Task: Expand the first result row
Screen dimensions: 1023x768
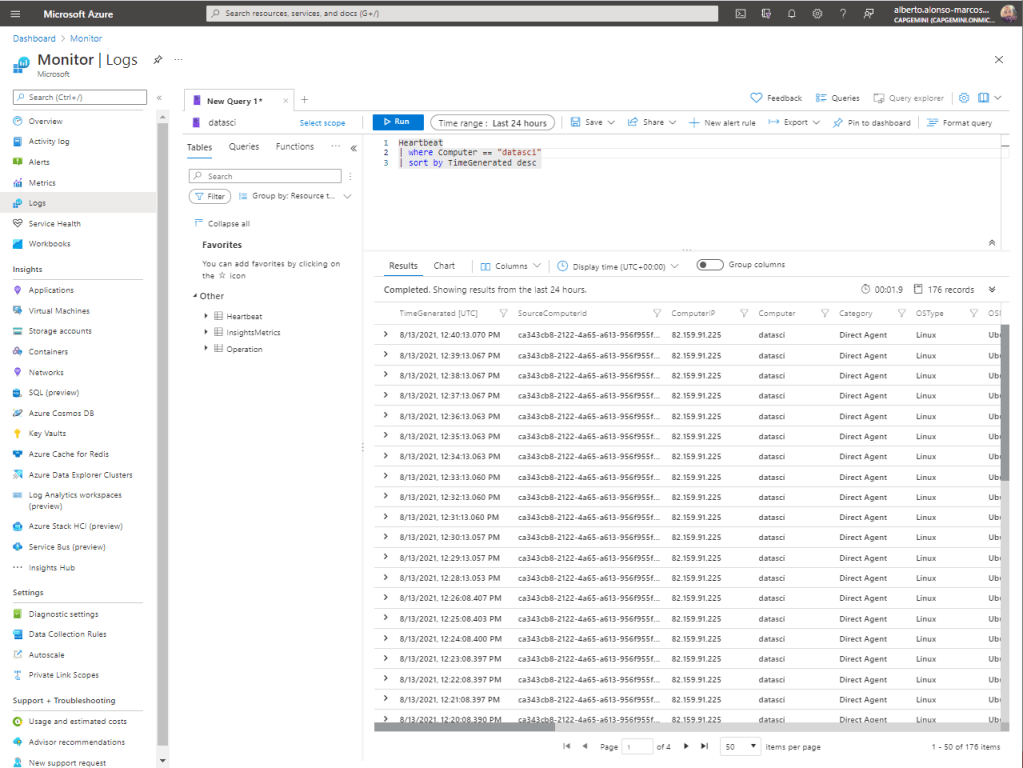Action: click(386, 335)
